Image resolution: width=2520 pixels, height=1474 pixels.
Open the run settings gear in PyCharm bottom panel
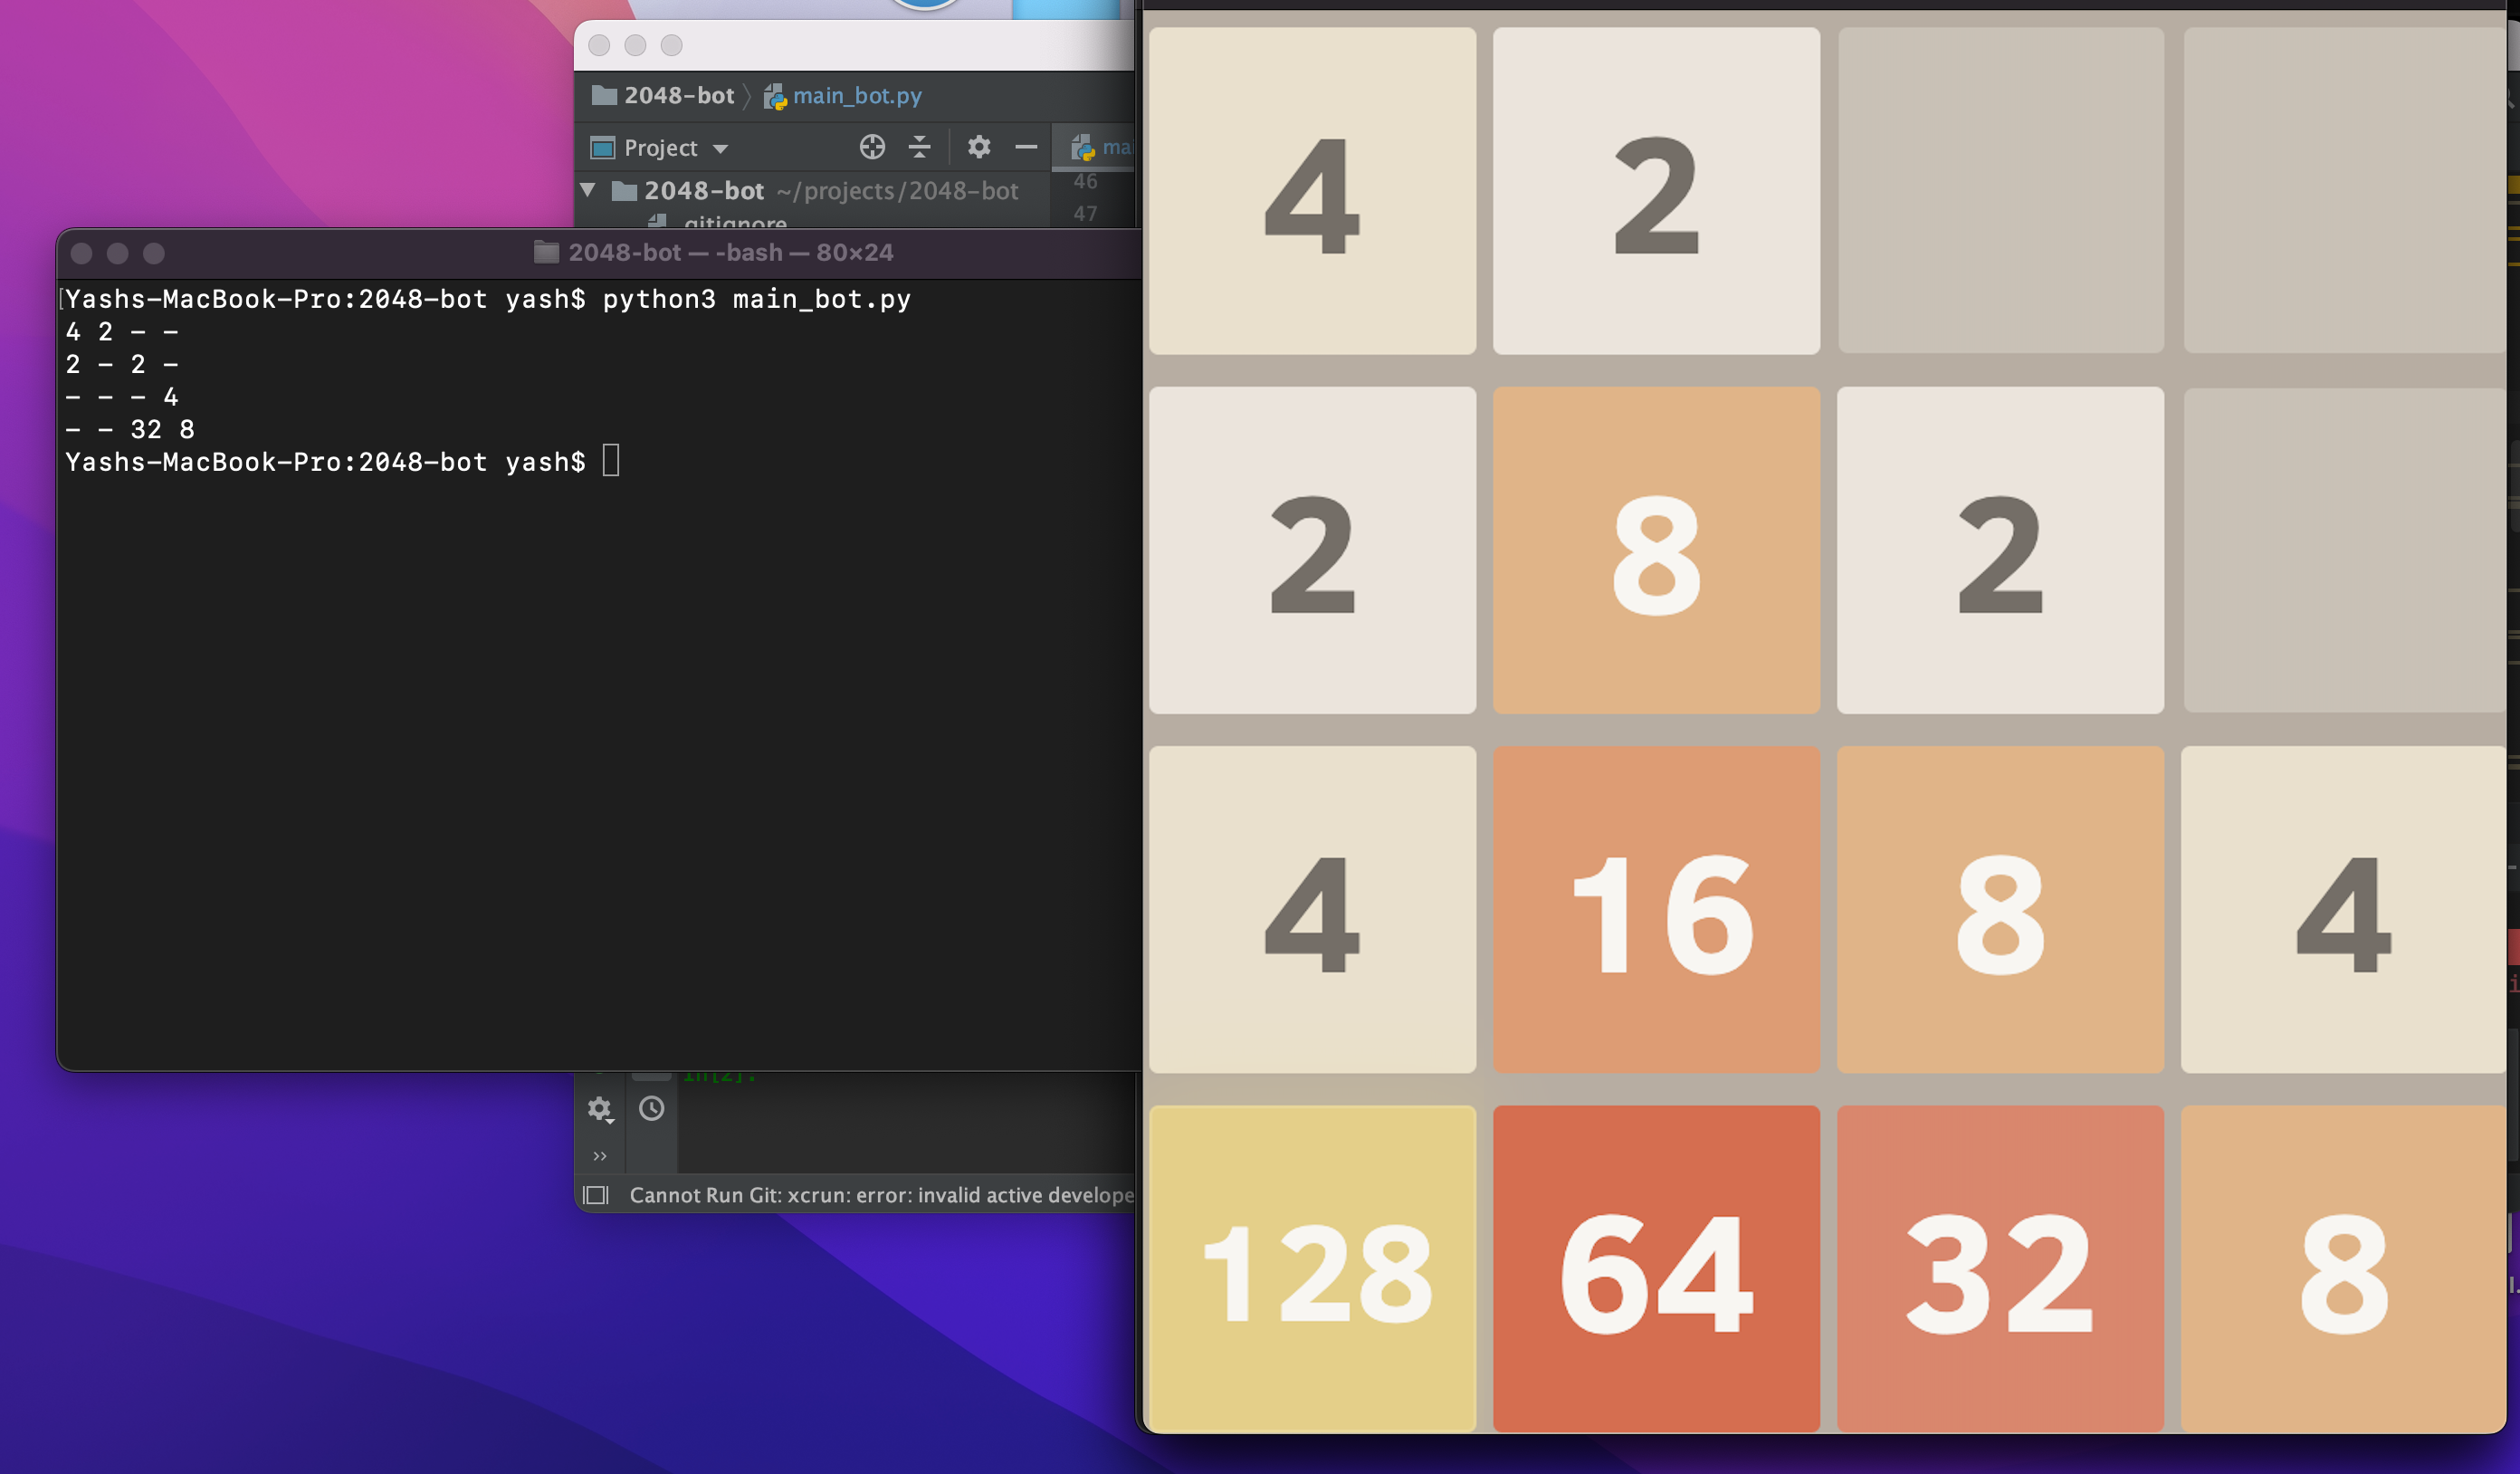coord(600,1109)
